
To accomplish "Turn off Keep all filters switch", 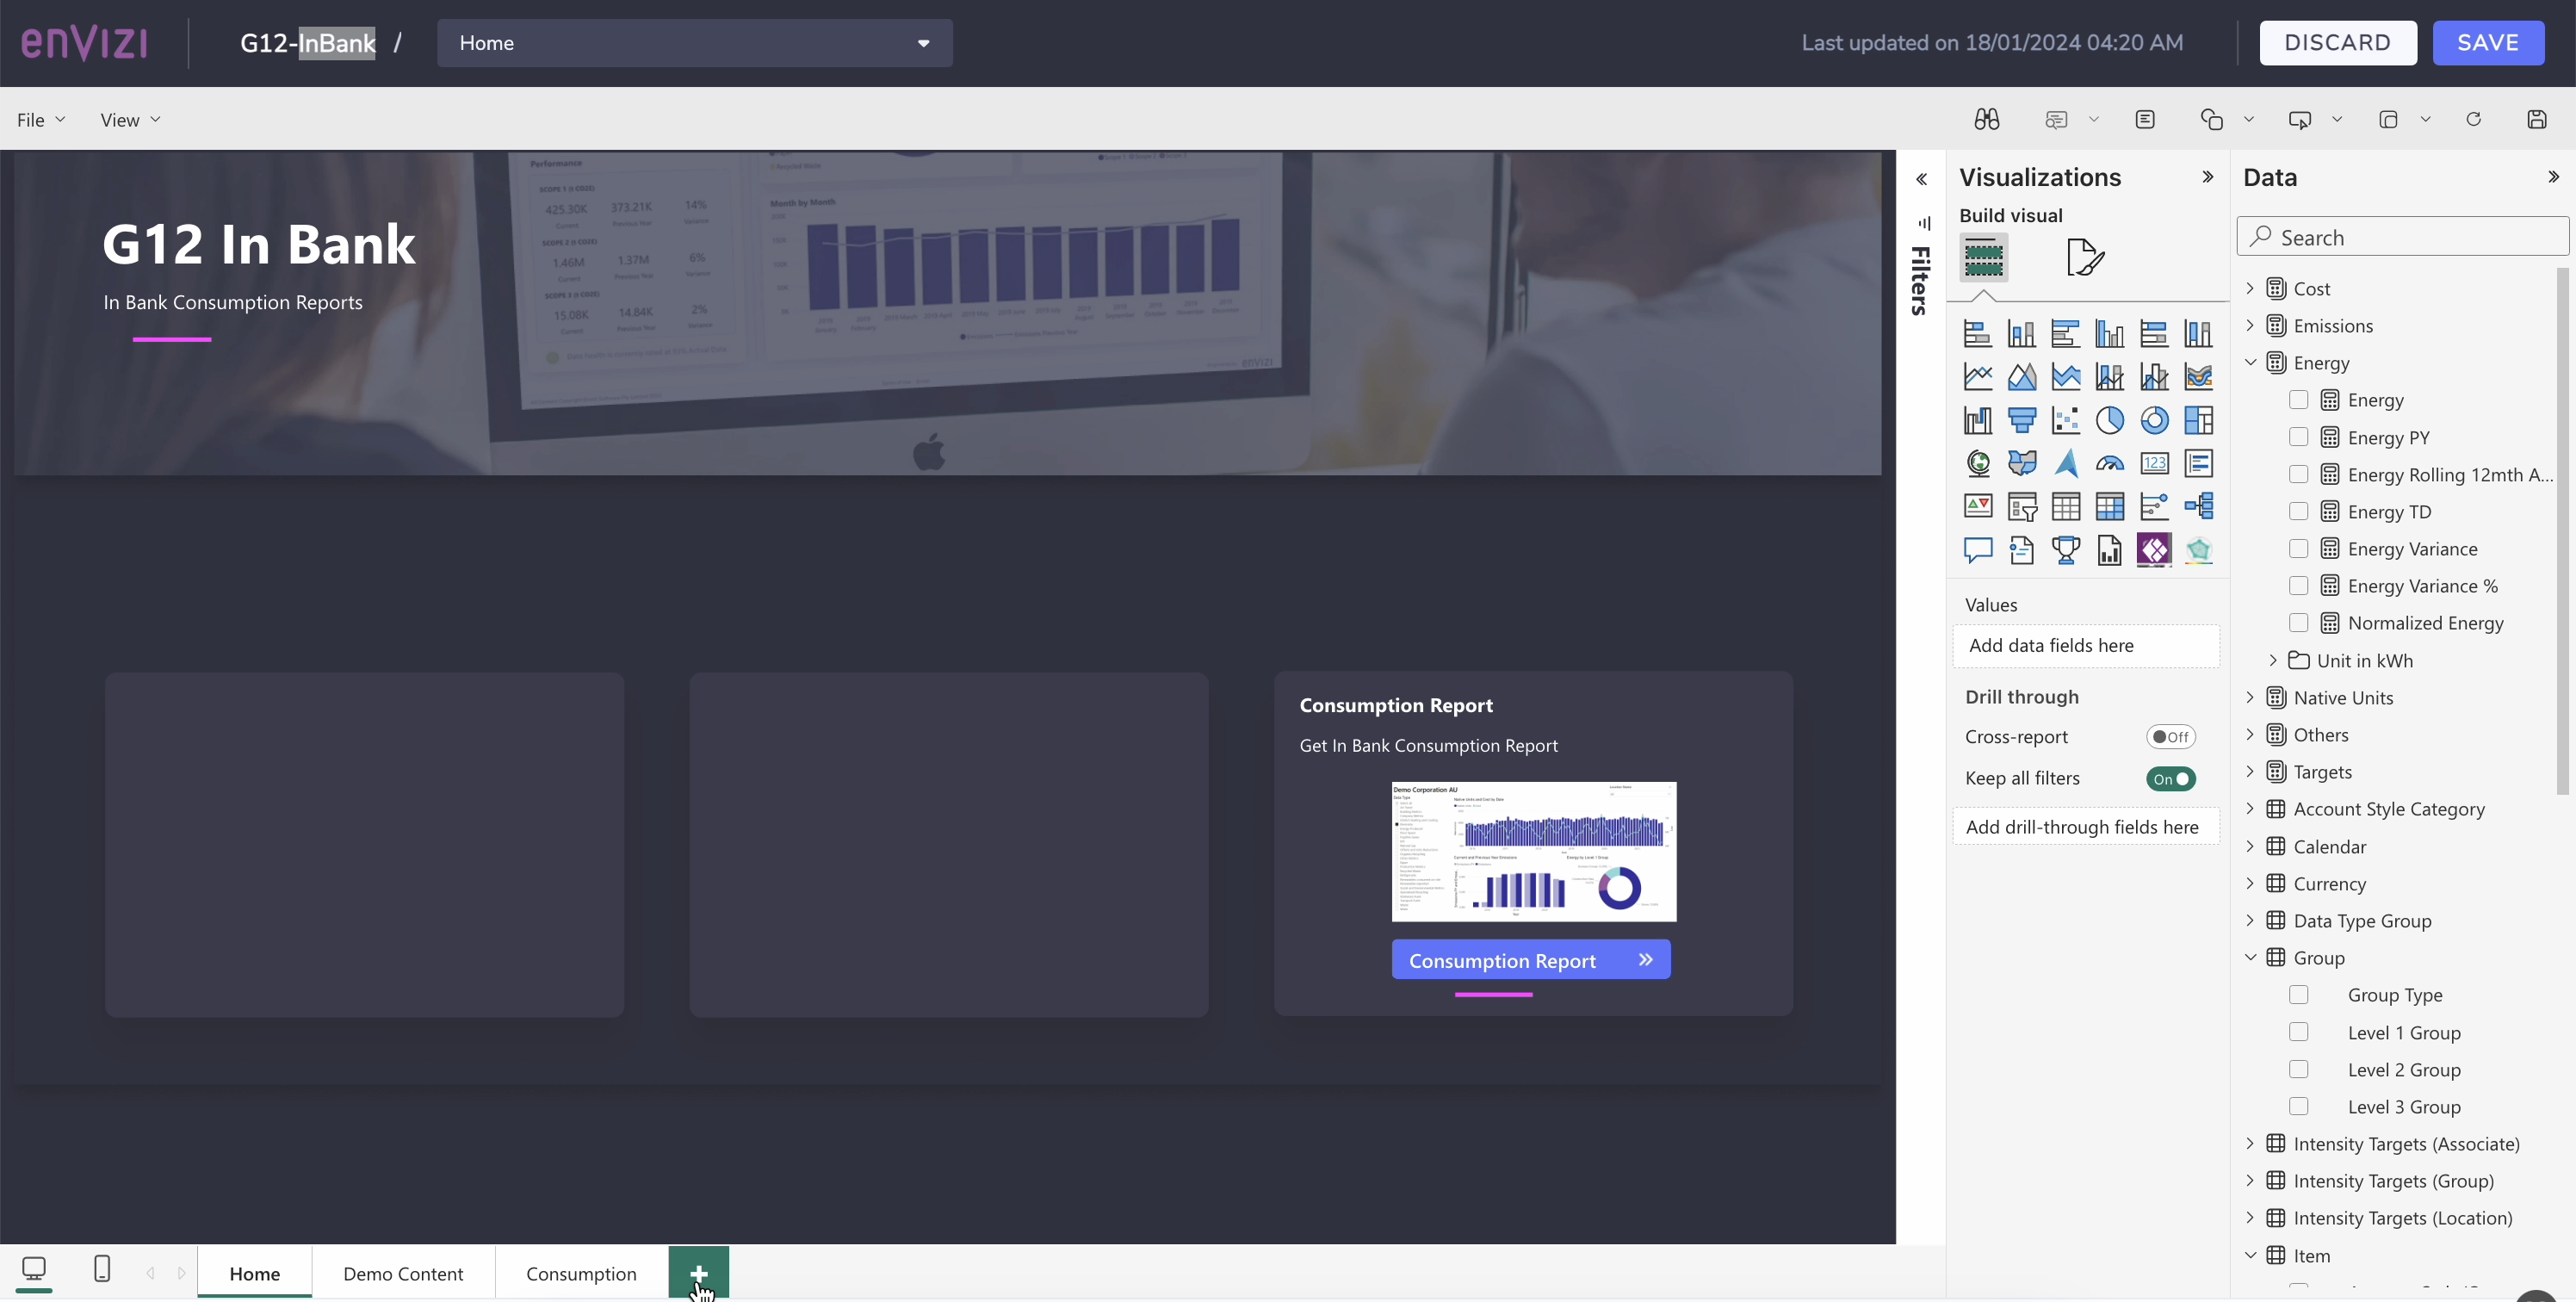I will [2170, 779].
